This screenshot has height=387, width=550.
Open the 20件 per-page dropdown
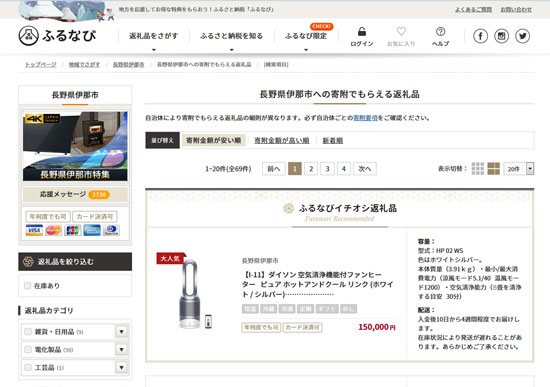[518, 169]
